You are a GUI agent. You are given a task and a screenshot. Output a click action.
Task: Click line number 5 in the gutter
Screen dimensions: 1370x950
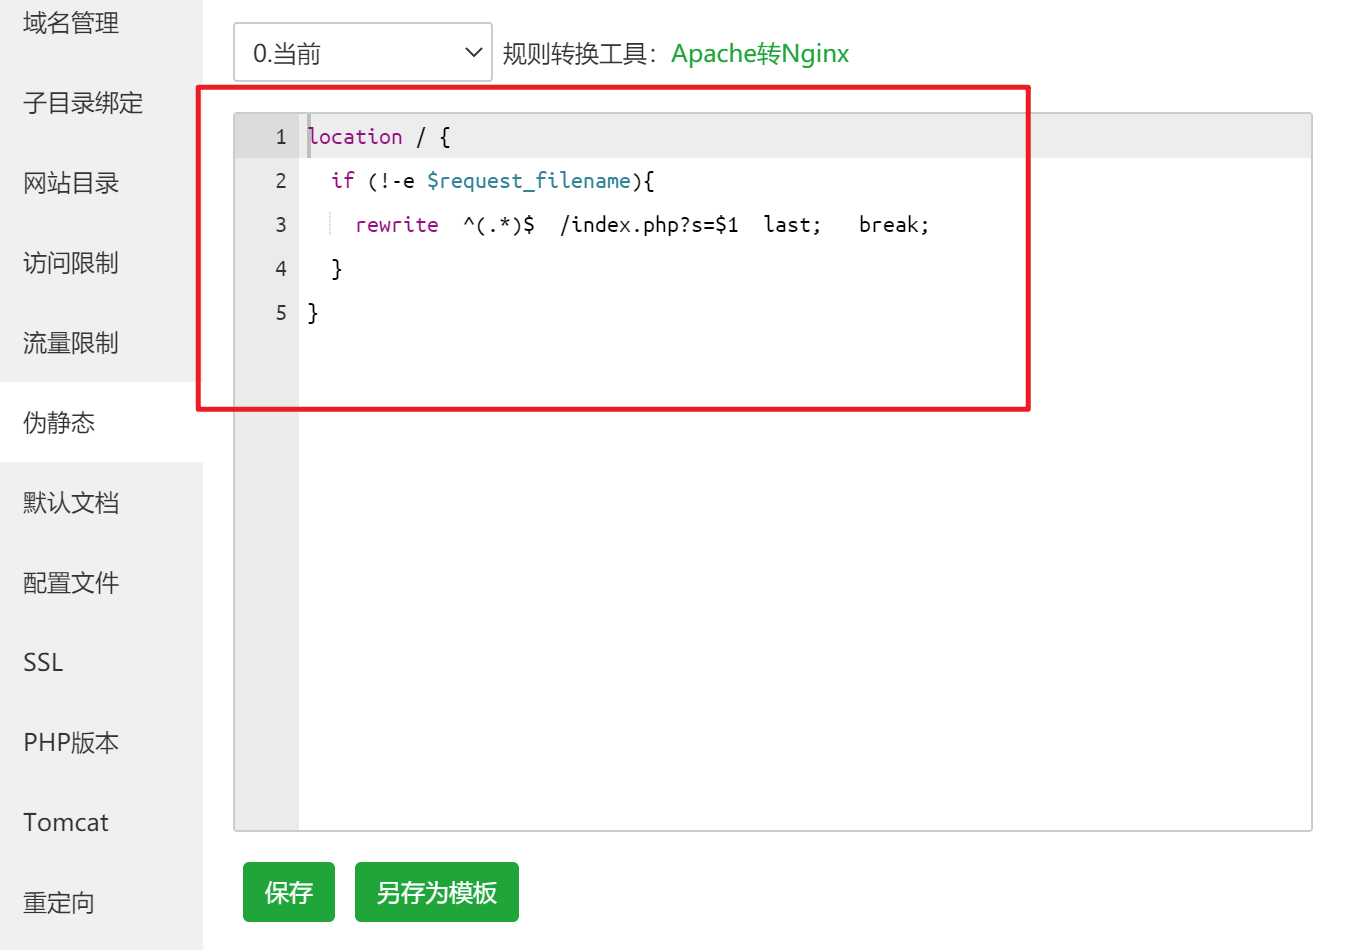[281, 313]
